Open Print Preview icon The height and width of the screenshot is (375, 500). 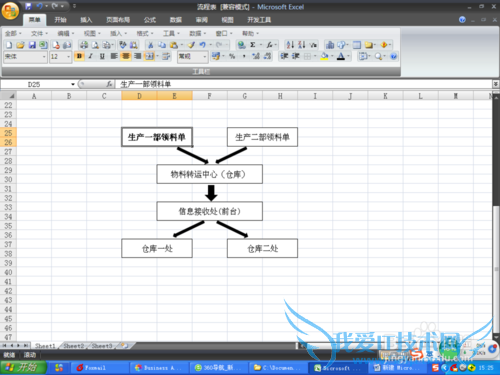95,45
